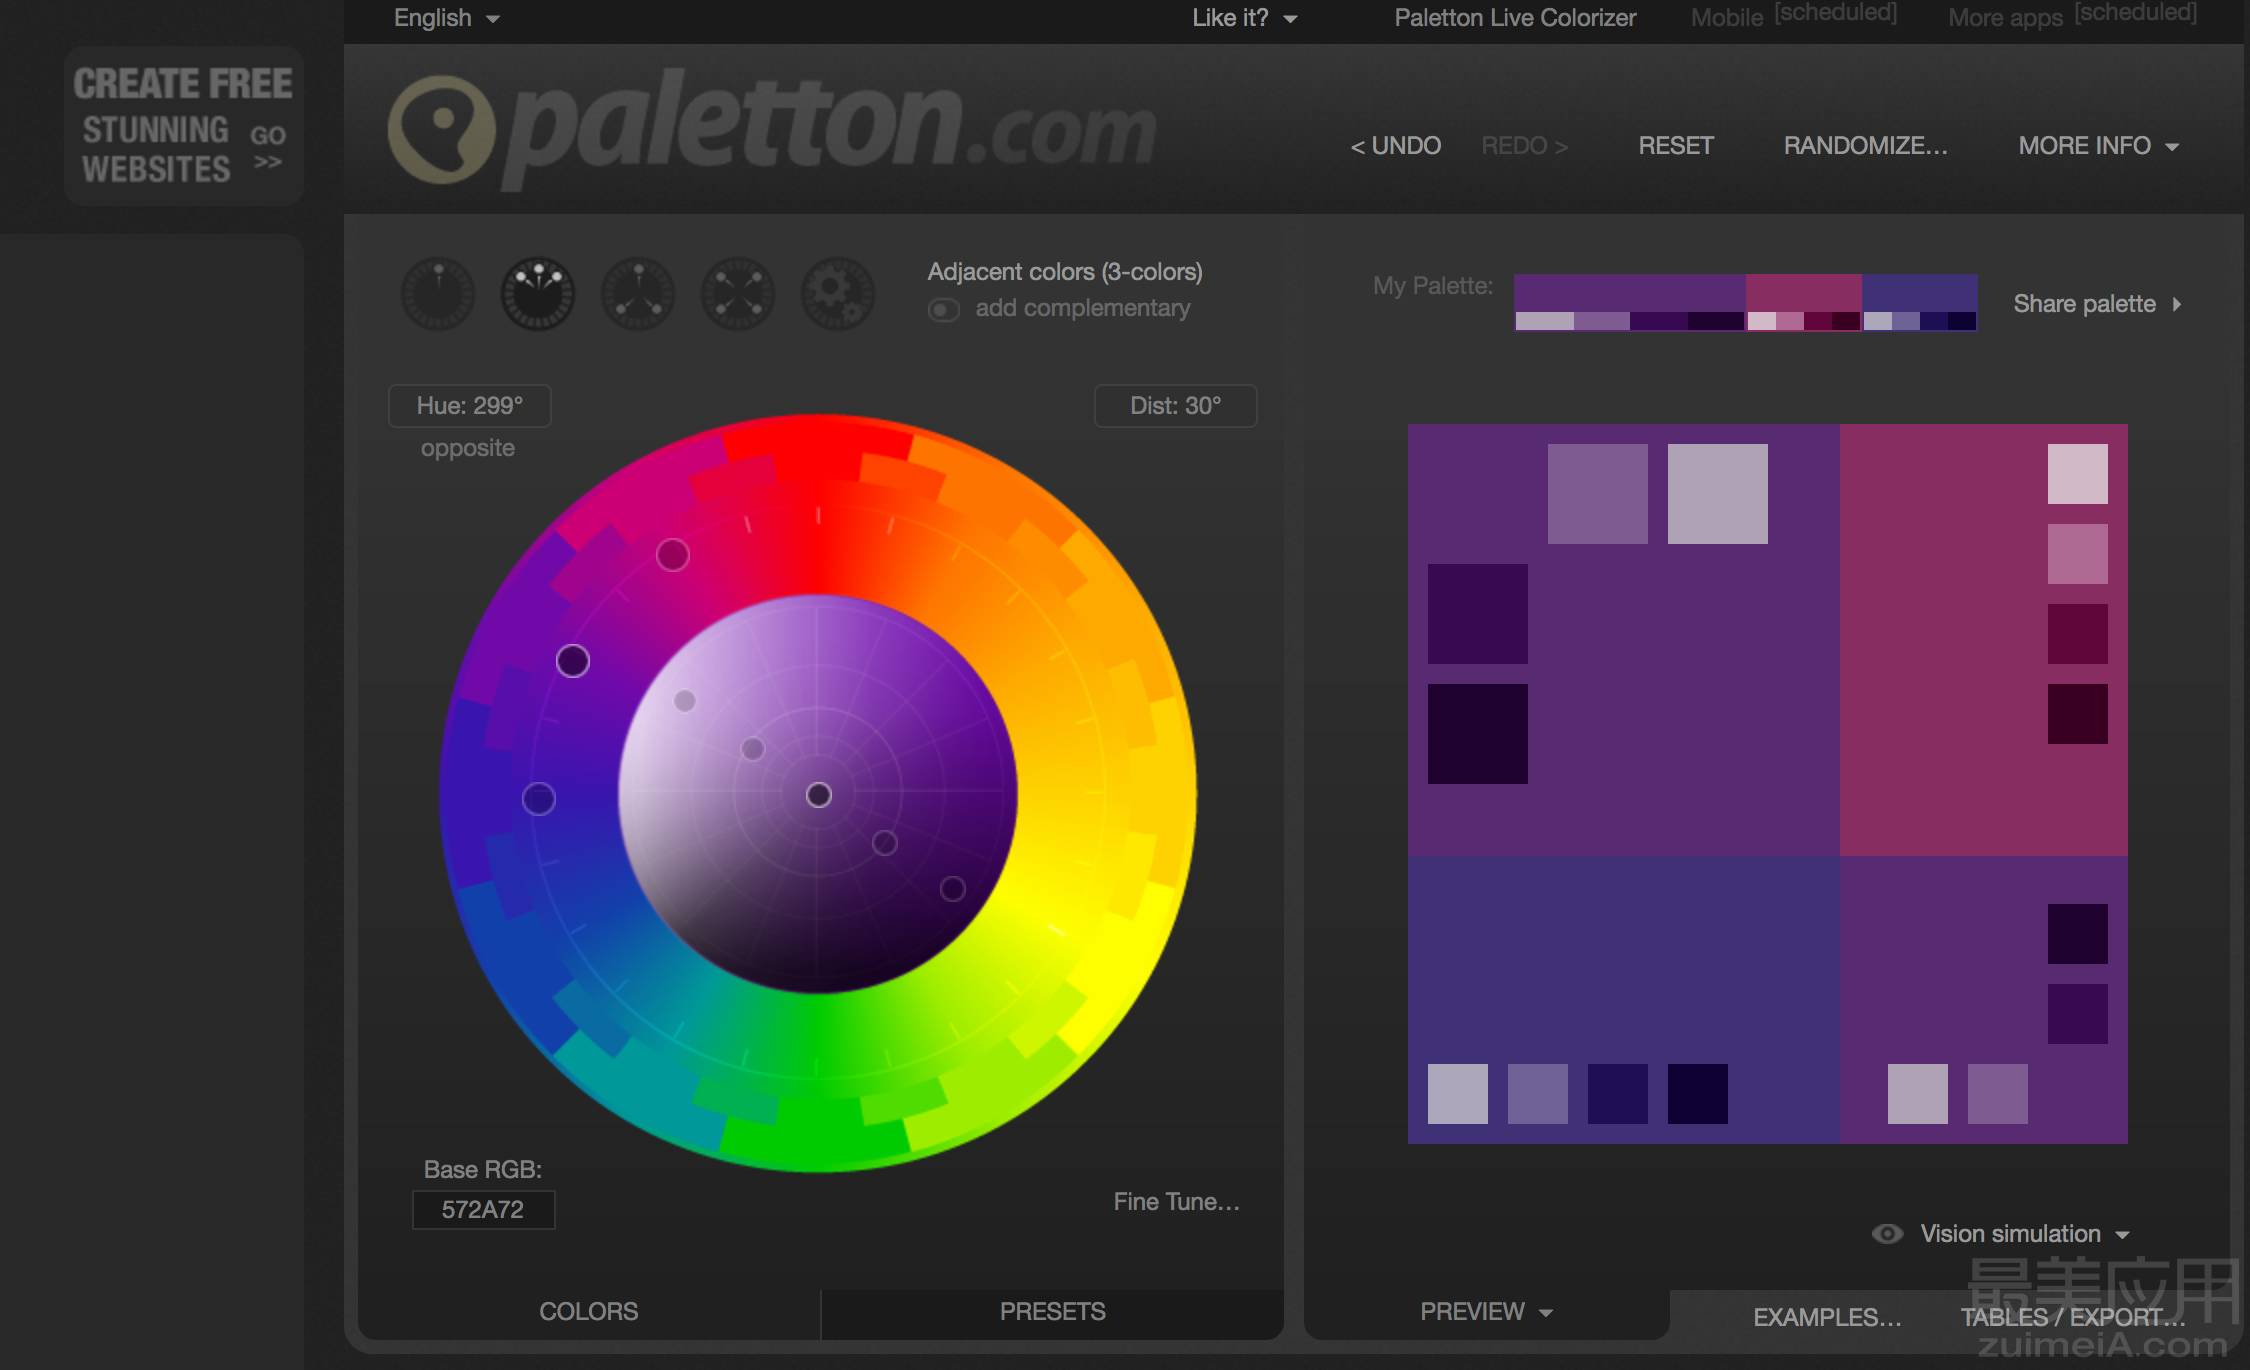Click the Hue 299° value box
The width and height of the screenshot is (2250, 1370).
(470, 406)
